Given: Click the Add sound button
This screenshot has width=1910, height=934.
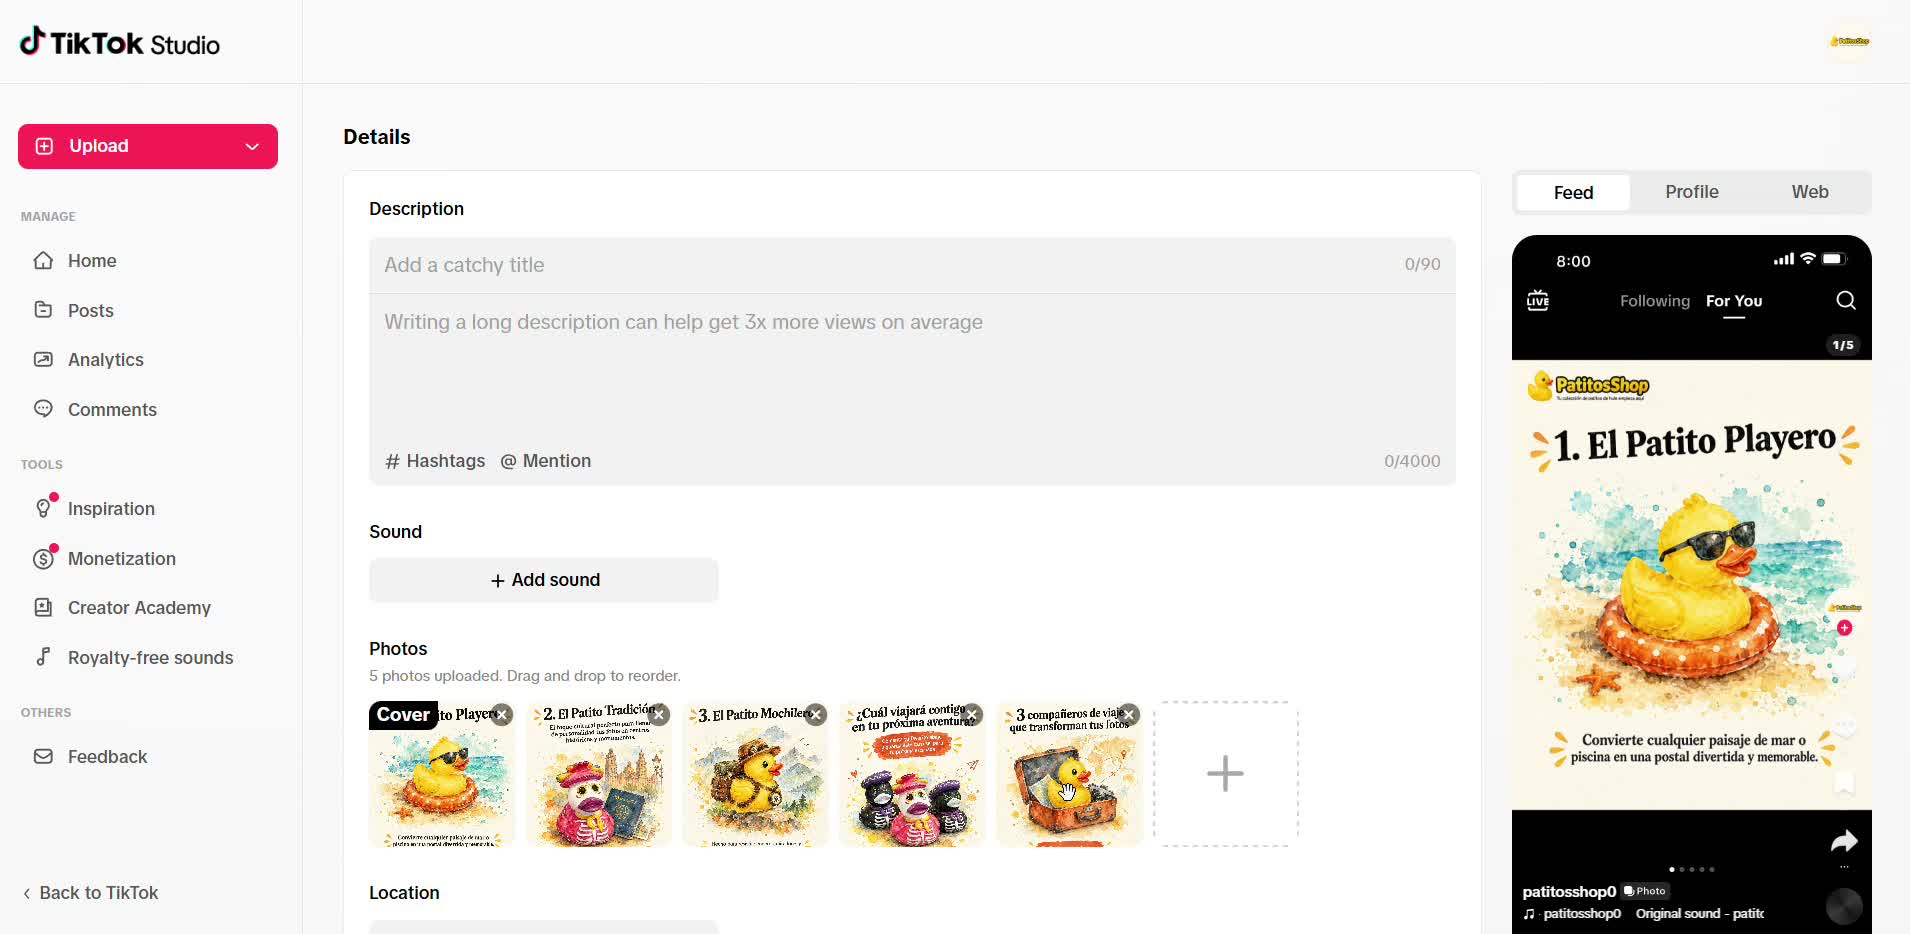Looking at the screenshot, I should point(544,580).
